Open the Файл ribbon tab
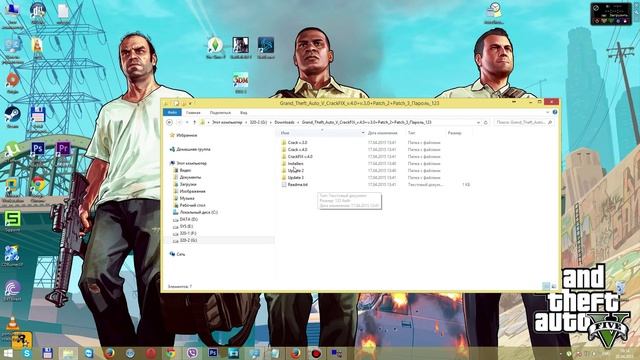This screenshot has width=640, height=360. (172, 112)
